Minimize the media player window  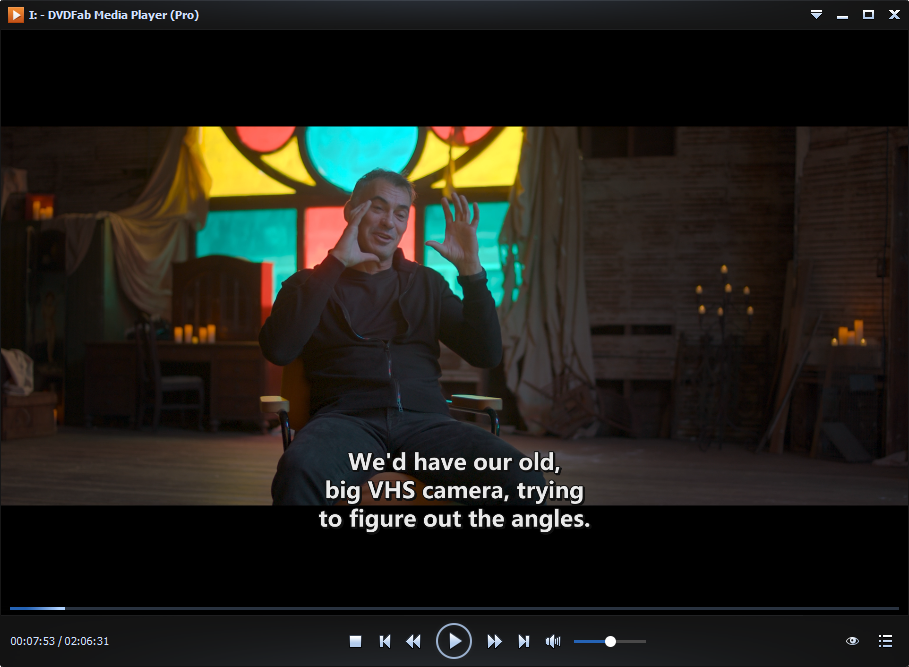842,14
